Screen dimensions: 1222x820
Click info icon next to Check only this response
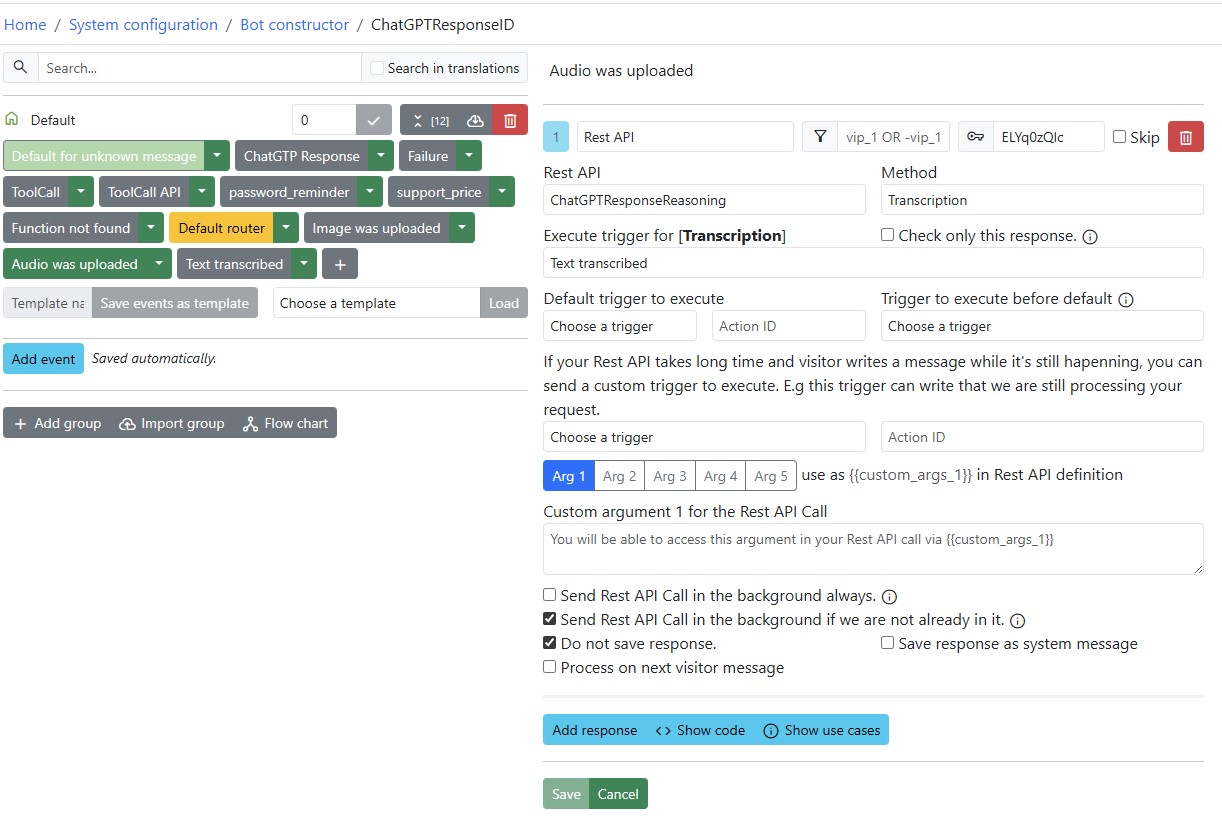[x=1091, y=237]
